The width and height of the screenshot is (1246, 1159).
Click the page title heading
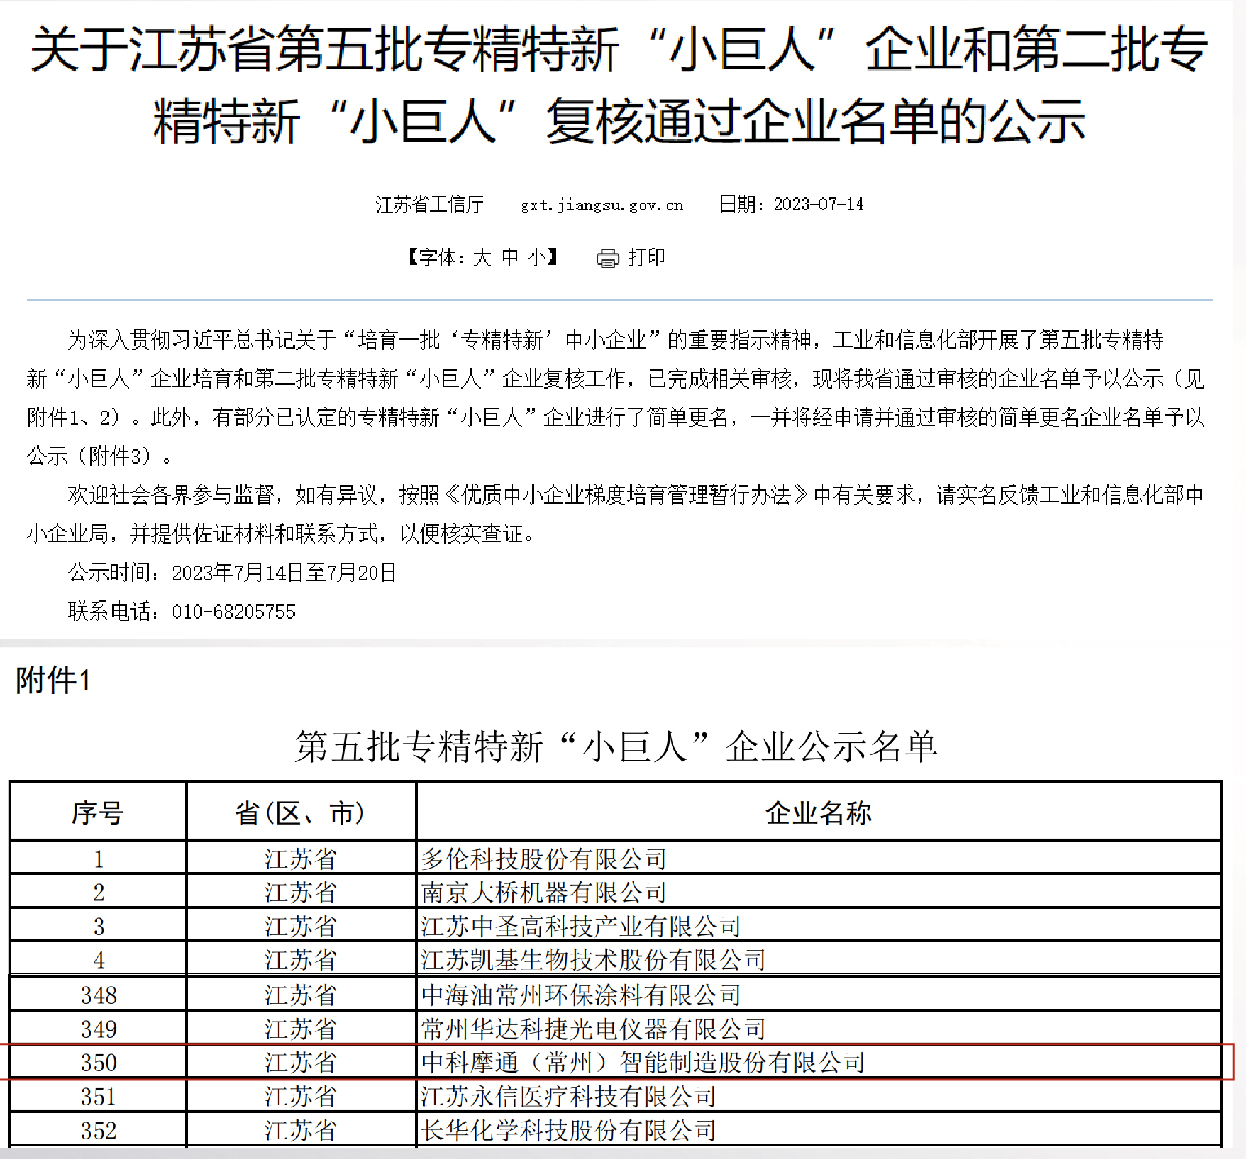[620, 85]
